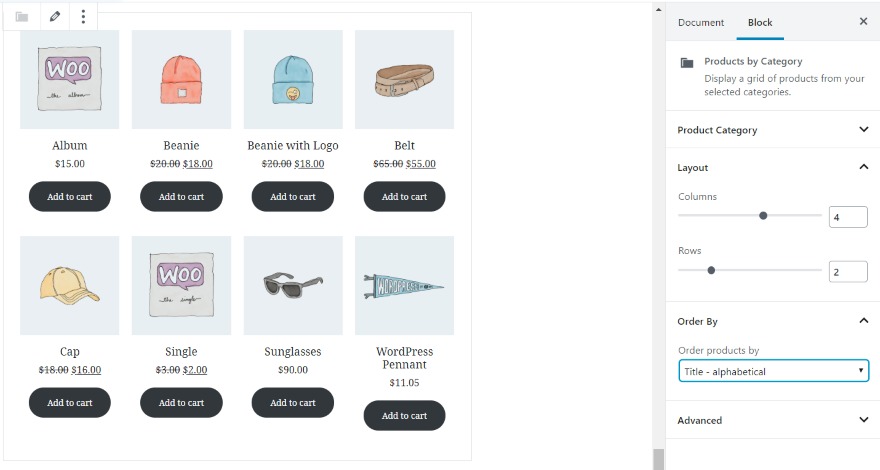The width and height of the screenshot is (880, 470).
Task: Collapse the Order By panel
Action: pos(772,321)
